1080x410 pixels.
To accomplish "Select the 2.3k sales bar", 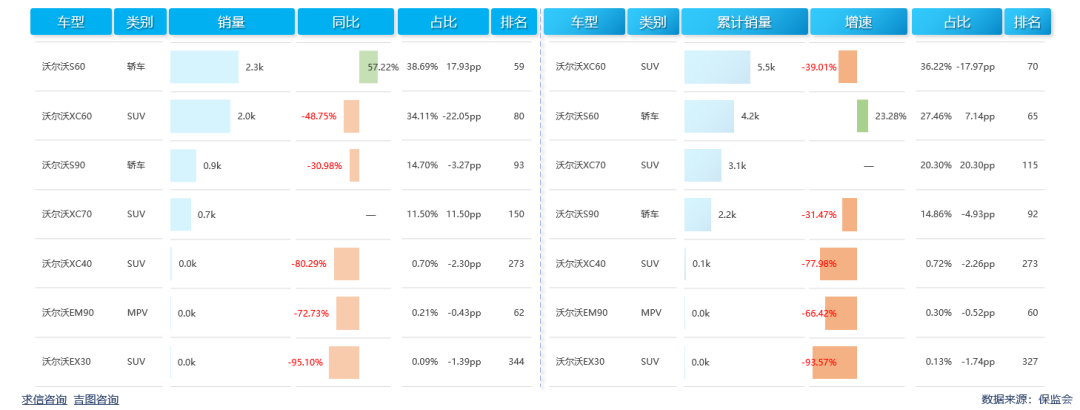I will coord(204,67).
